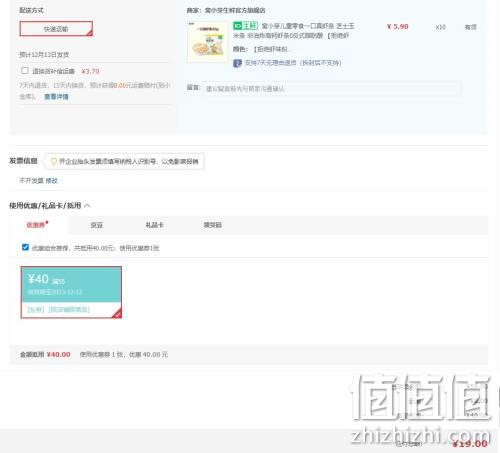Click the 修改 invoice link
The height and width of the screenshot is (453, 500).
(x=51, y=181)
